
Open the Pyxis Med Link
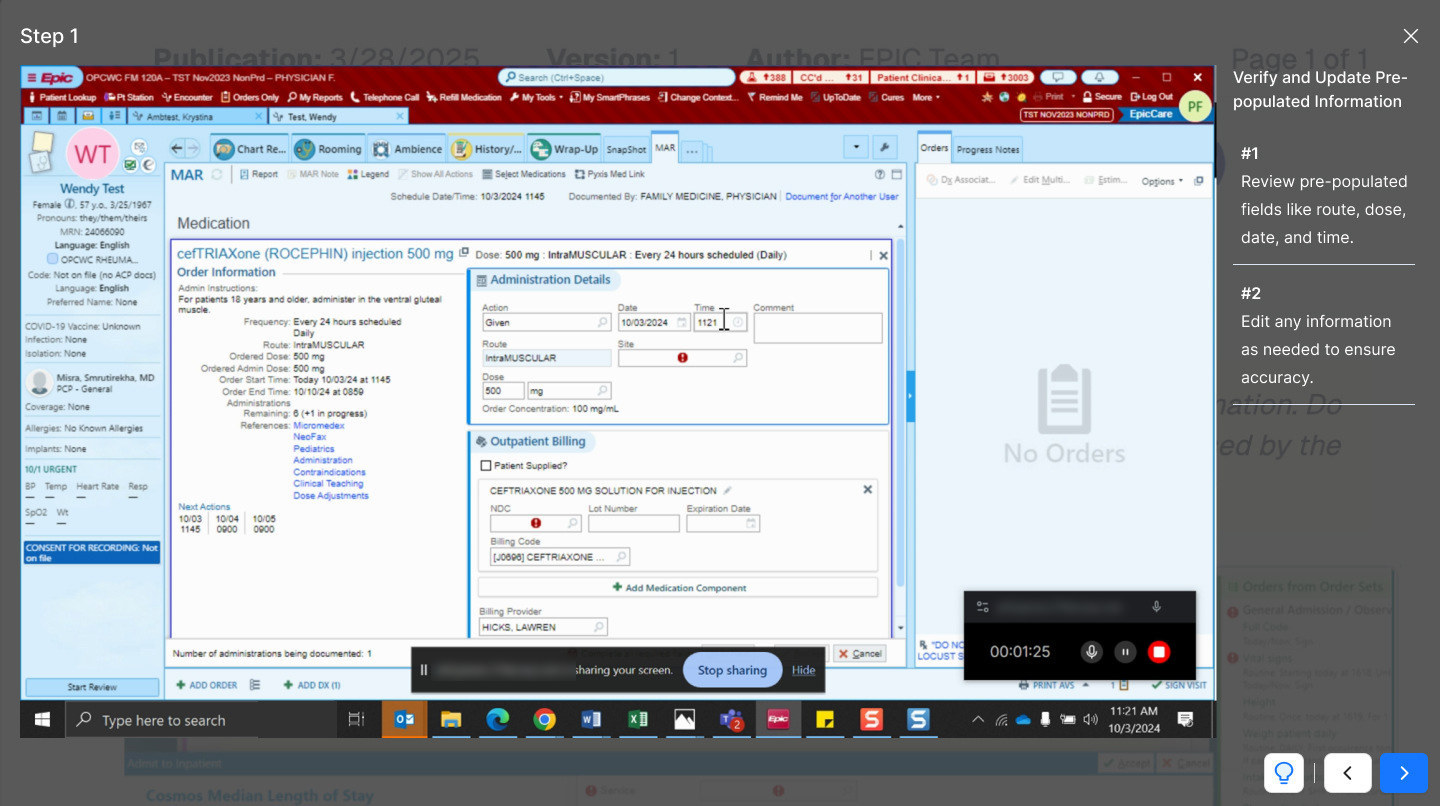pos(611,174)
